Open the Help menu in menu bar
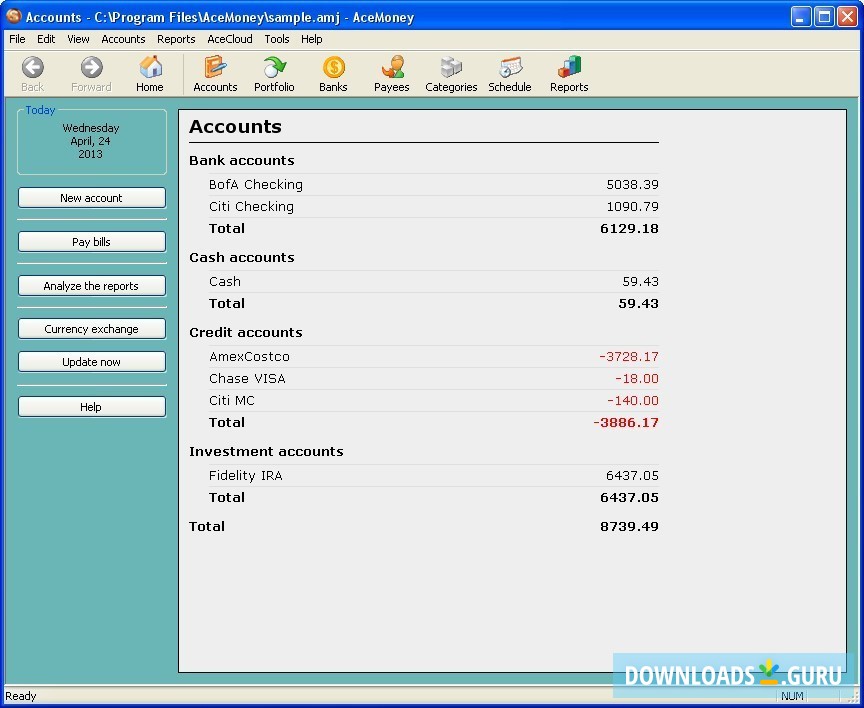The image size is (864, 708). 312,39
